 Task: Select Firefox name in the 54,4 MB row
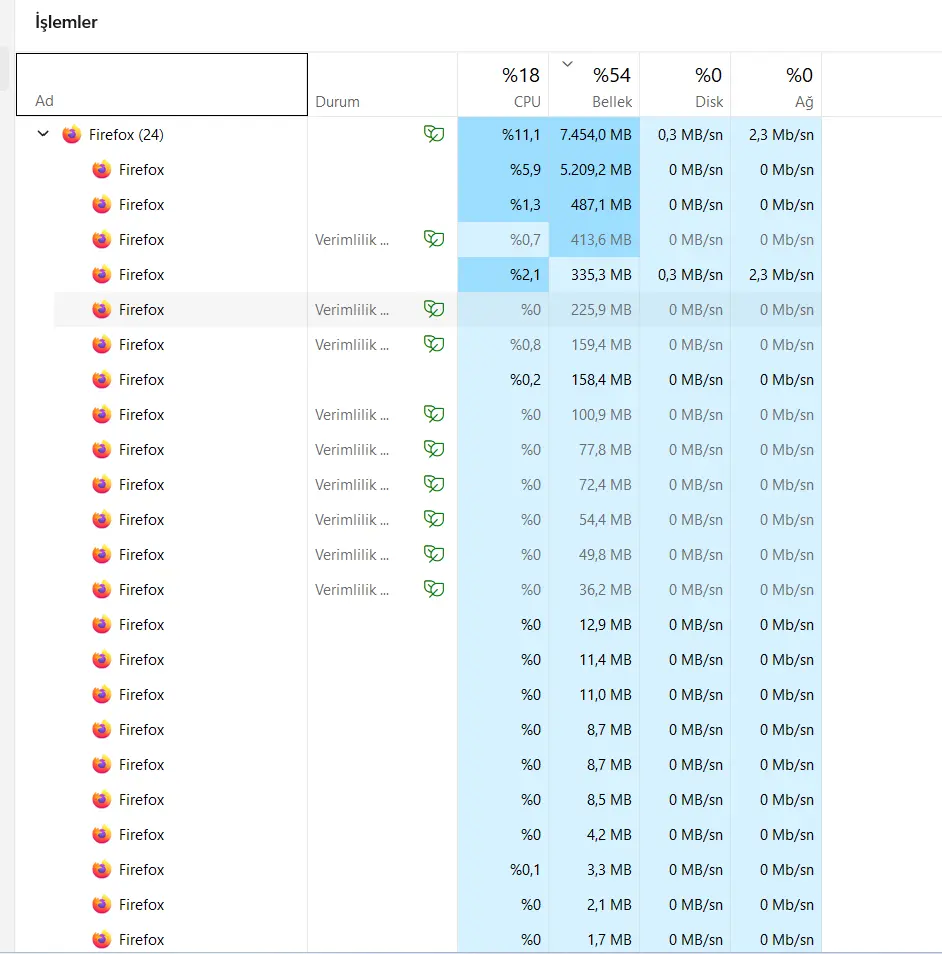pos(141,520)
